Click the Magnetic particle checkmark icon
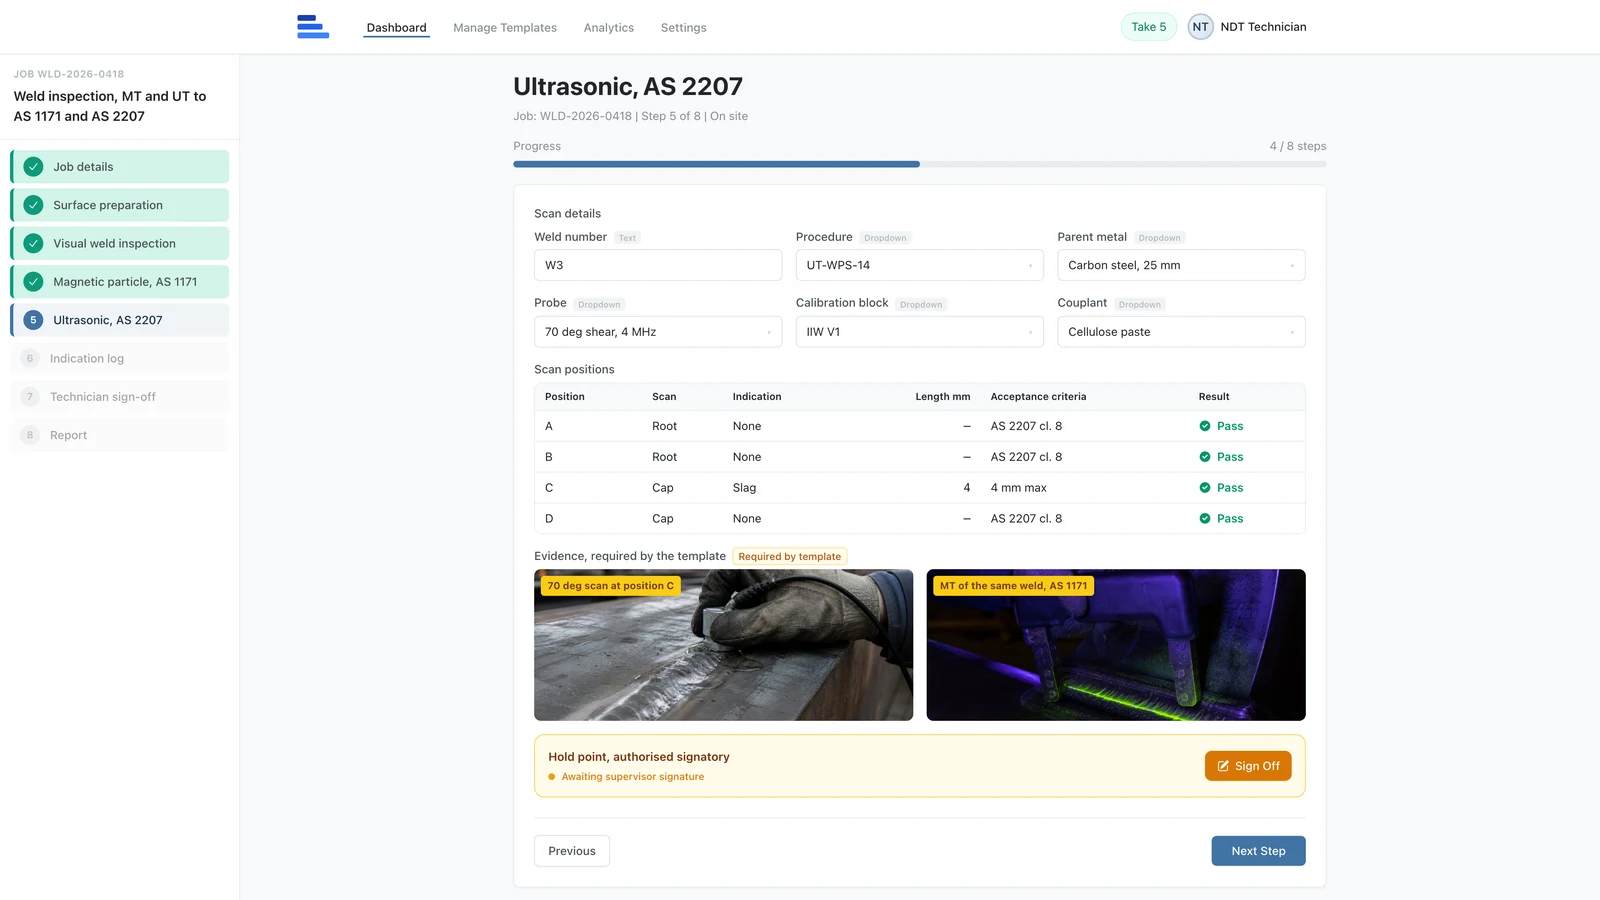This screenshot has width=1600, height=900. pos(33,282)
